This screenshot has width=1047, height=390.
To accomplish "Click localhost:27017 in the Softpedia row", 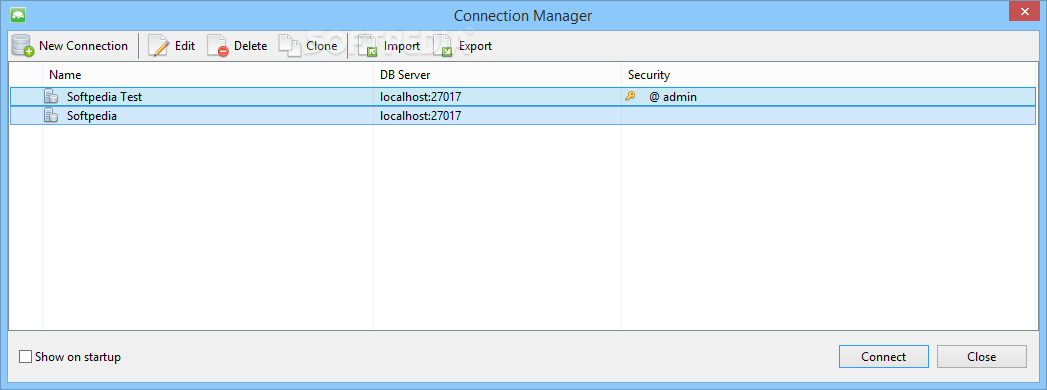I will click(421, 116).
